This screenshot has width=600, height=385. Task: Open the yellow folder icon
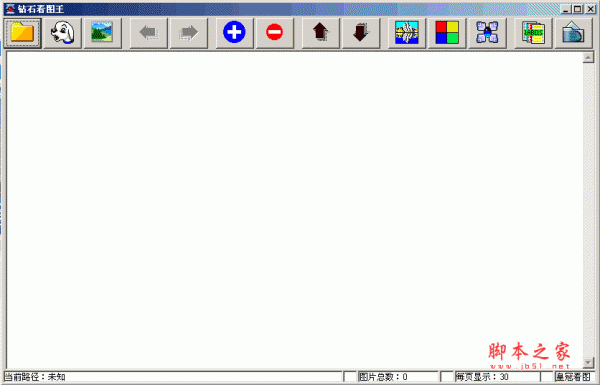click(x=23, y=33)
